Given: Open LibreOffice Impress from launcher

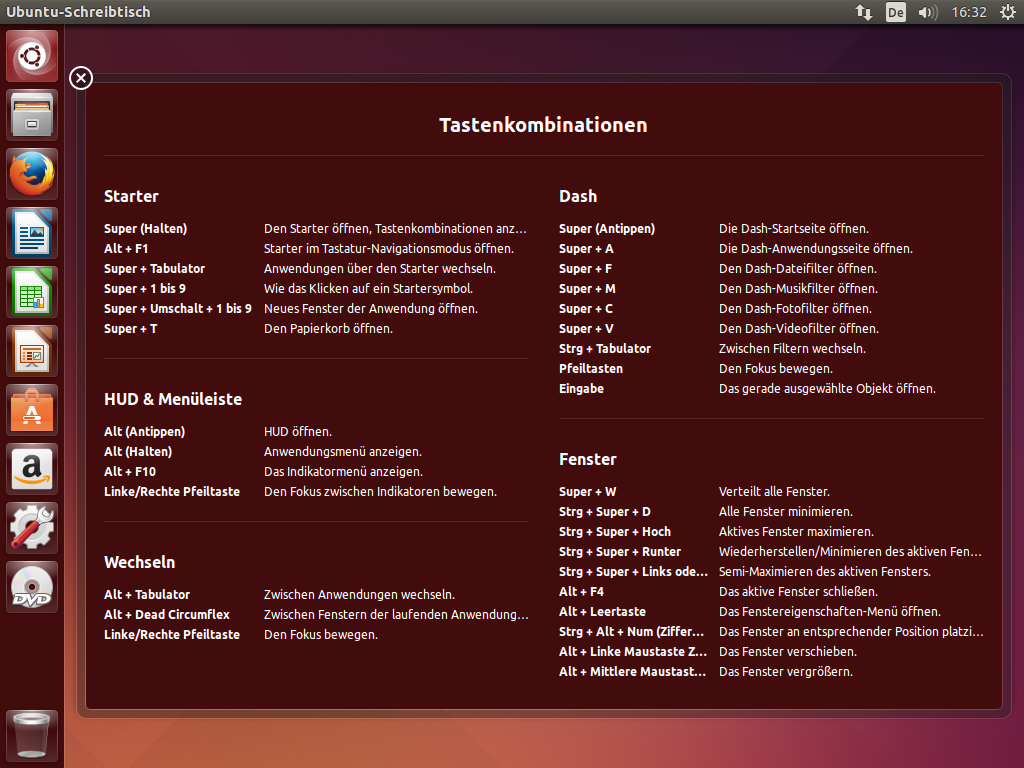Looking at the screenshot, I should pos(32,351).
